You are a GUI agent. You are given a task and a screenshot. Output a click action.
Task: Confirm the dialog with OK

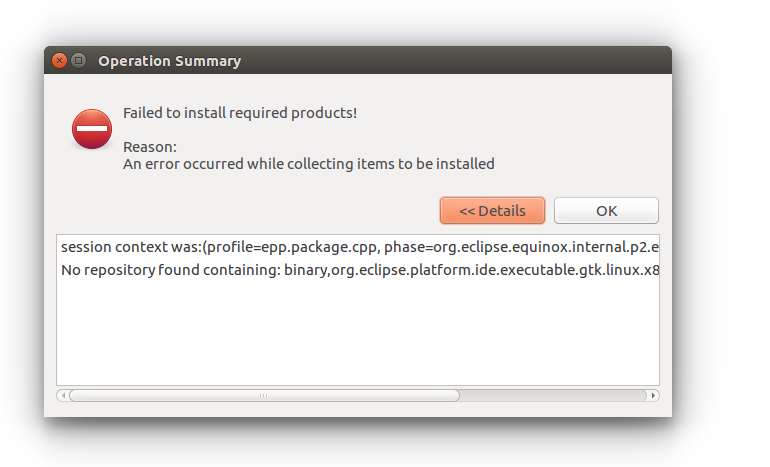click(x=606, y=211)
